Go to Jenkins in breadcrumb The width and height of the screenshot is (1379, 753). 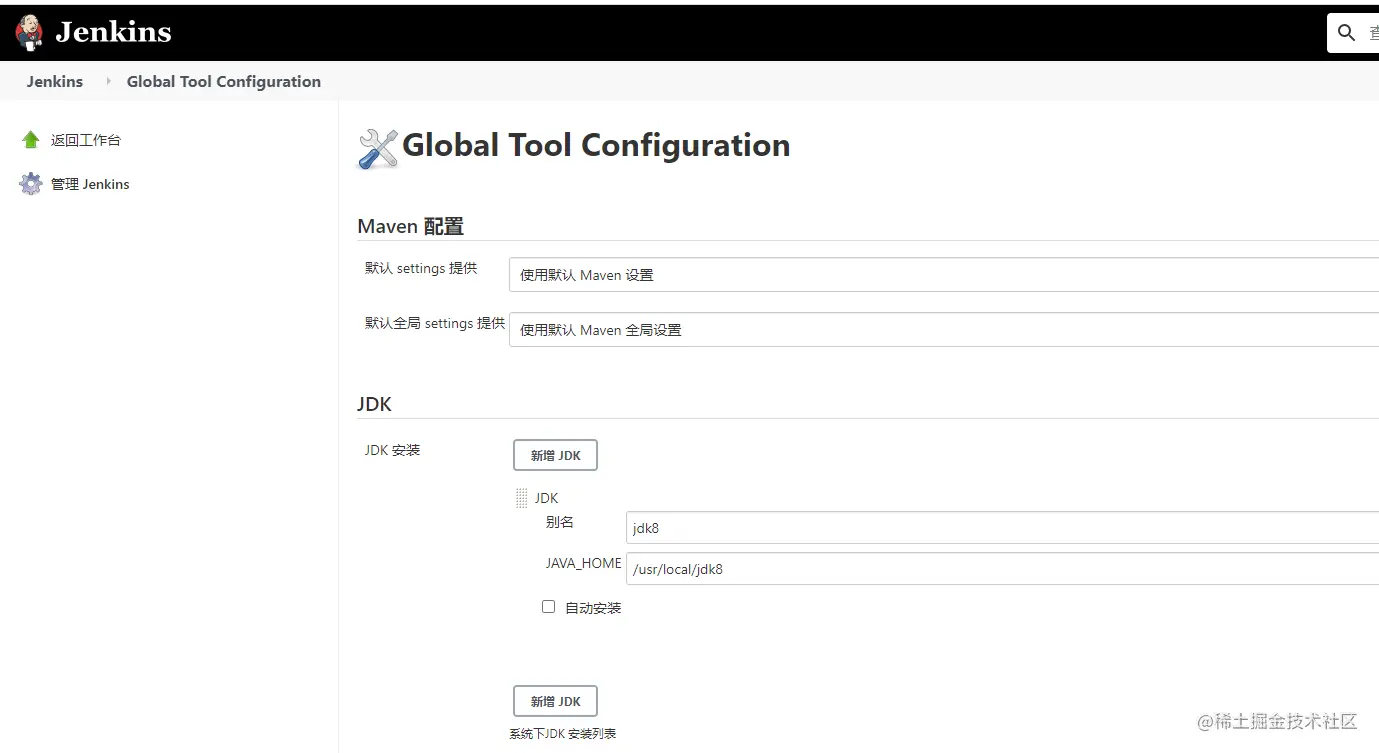[x=55, y=82]
